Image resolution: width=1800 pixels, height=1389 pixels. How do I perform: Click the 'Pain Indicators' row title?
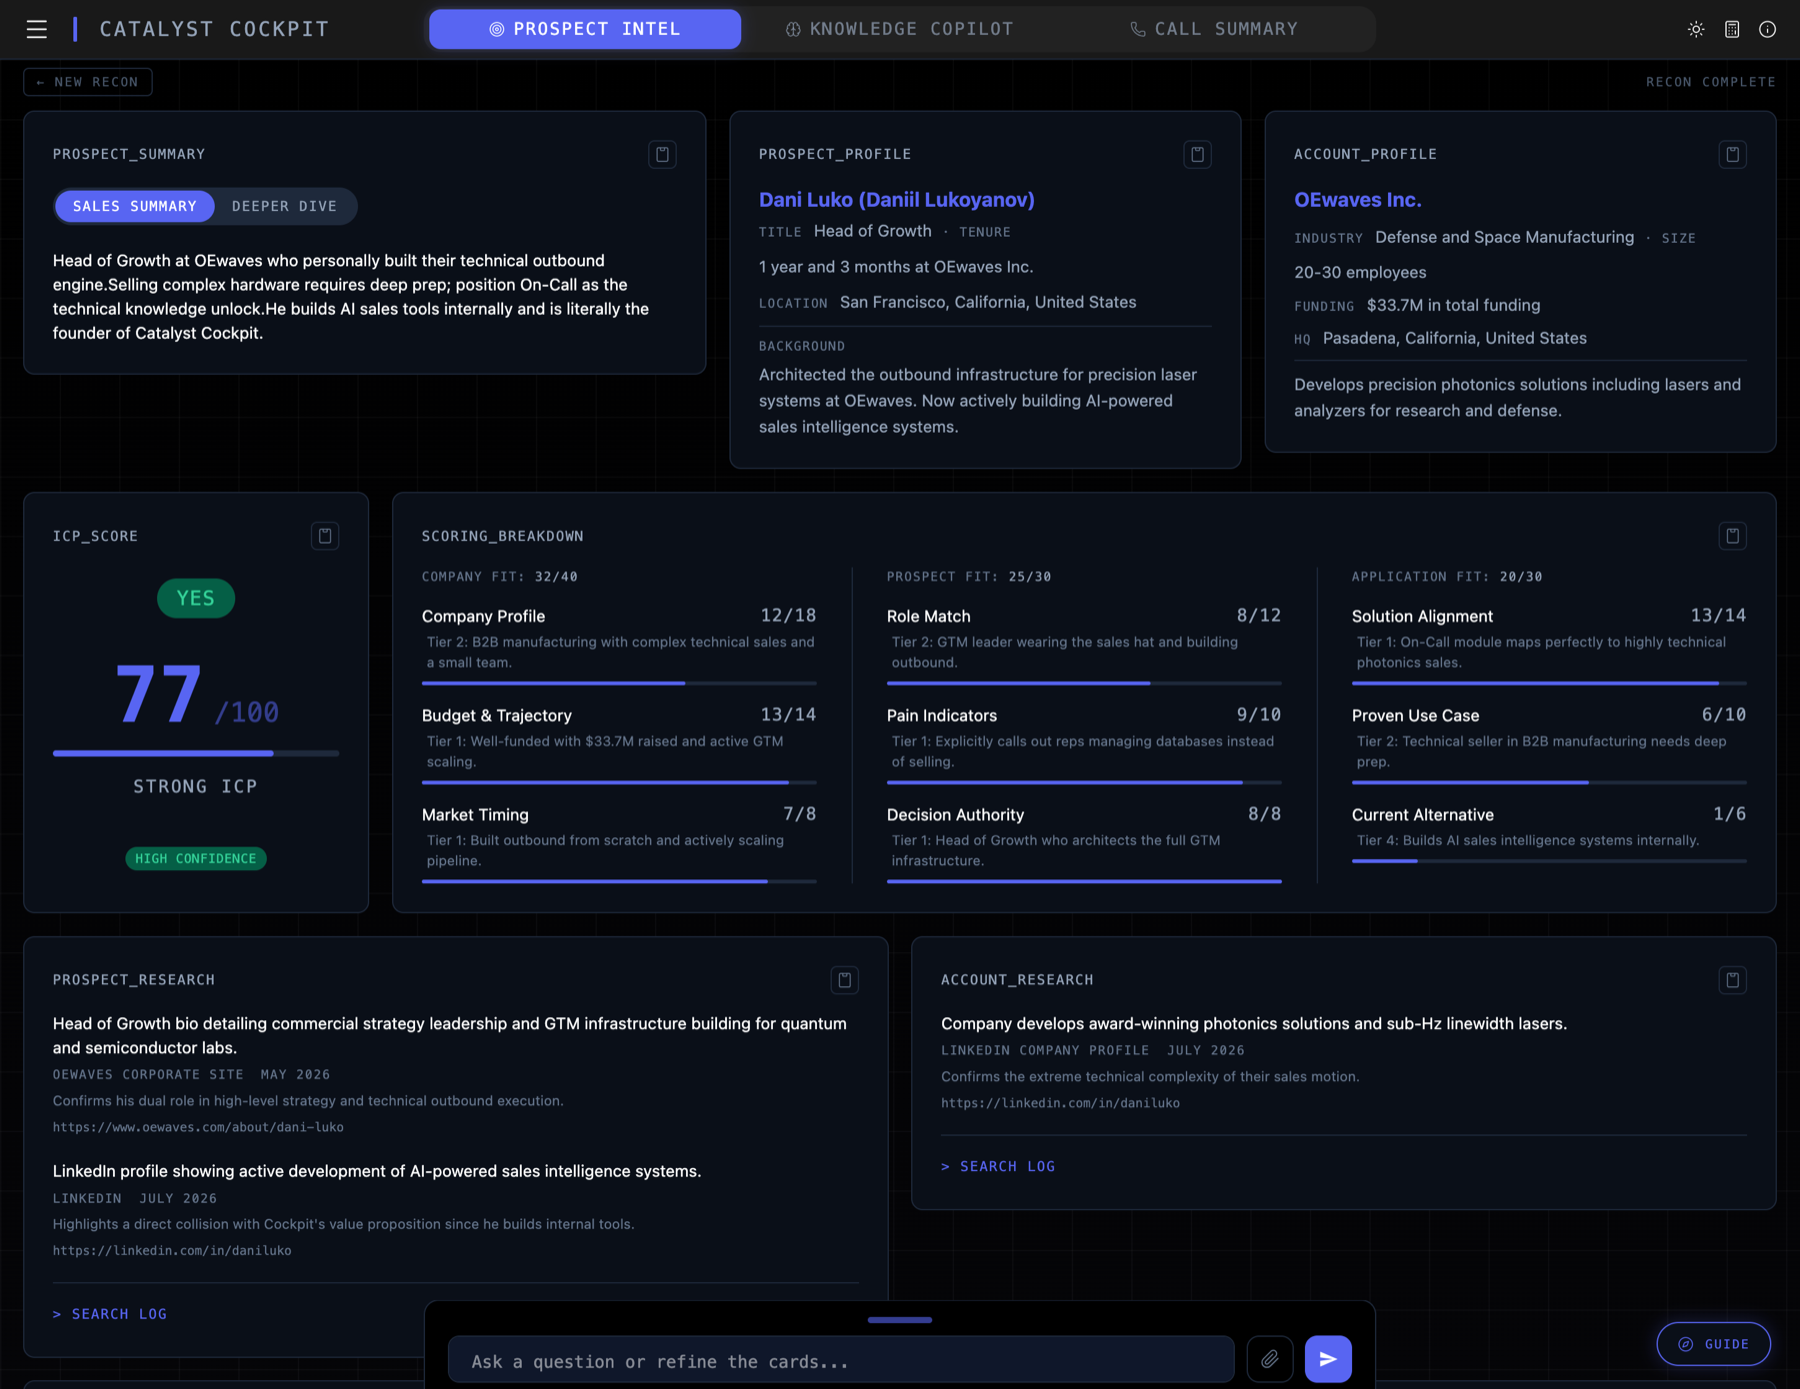[x=942, y=716]
